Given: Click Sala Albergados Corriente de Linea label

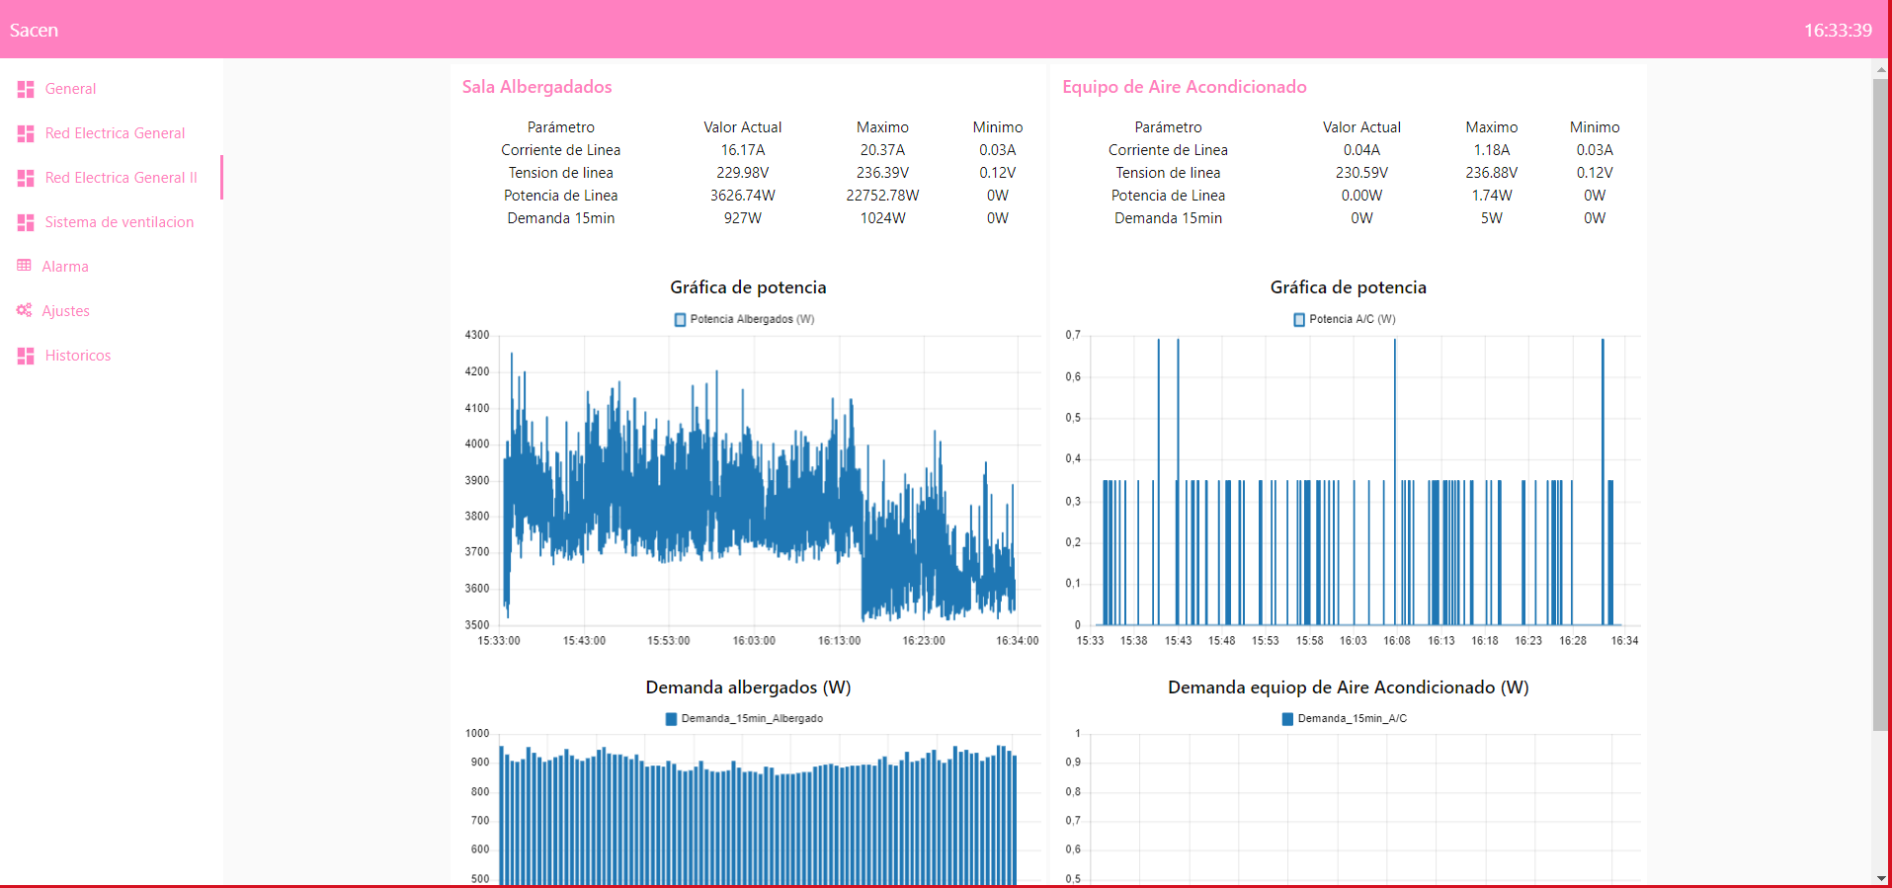Looking at the screenshot, I should click(560, 150).
